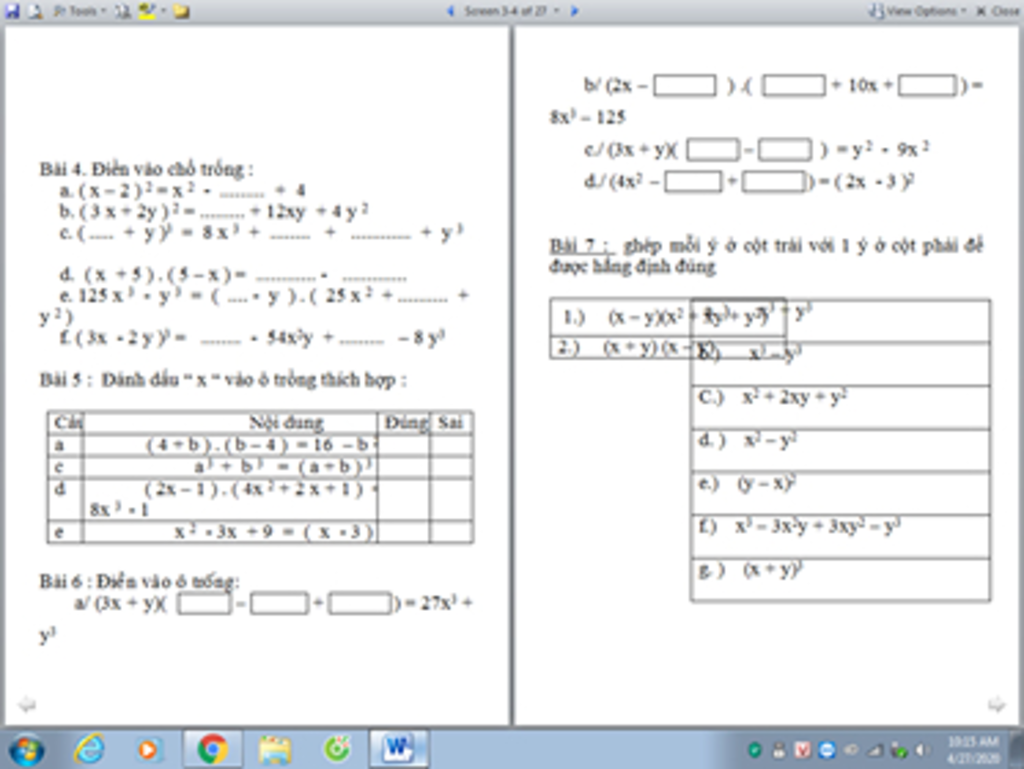The image size is (1024, 769).
Task: Click the green round icon in the system tray
Action: 755,751
